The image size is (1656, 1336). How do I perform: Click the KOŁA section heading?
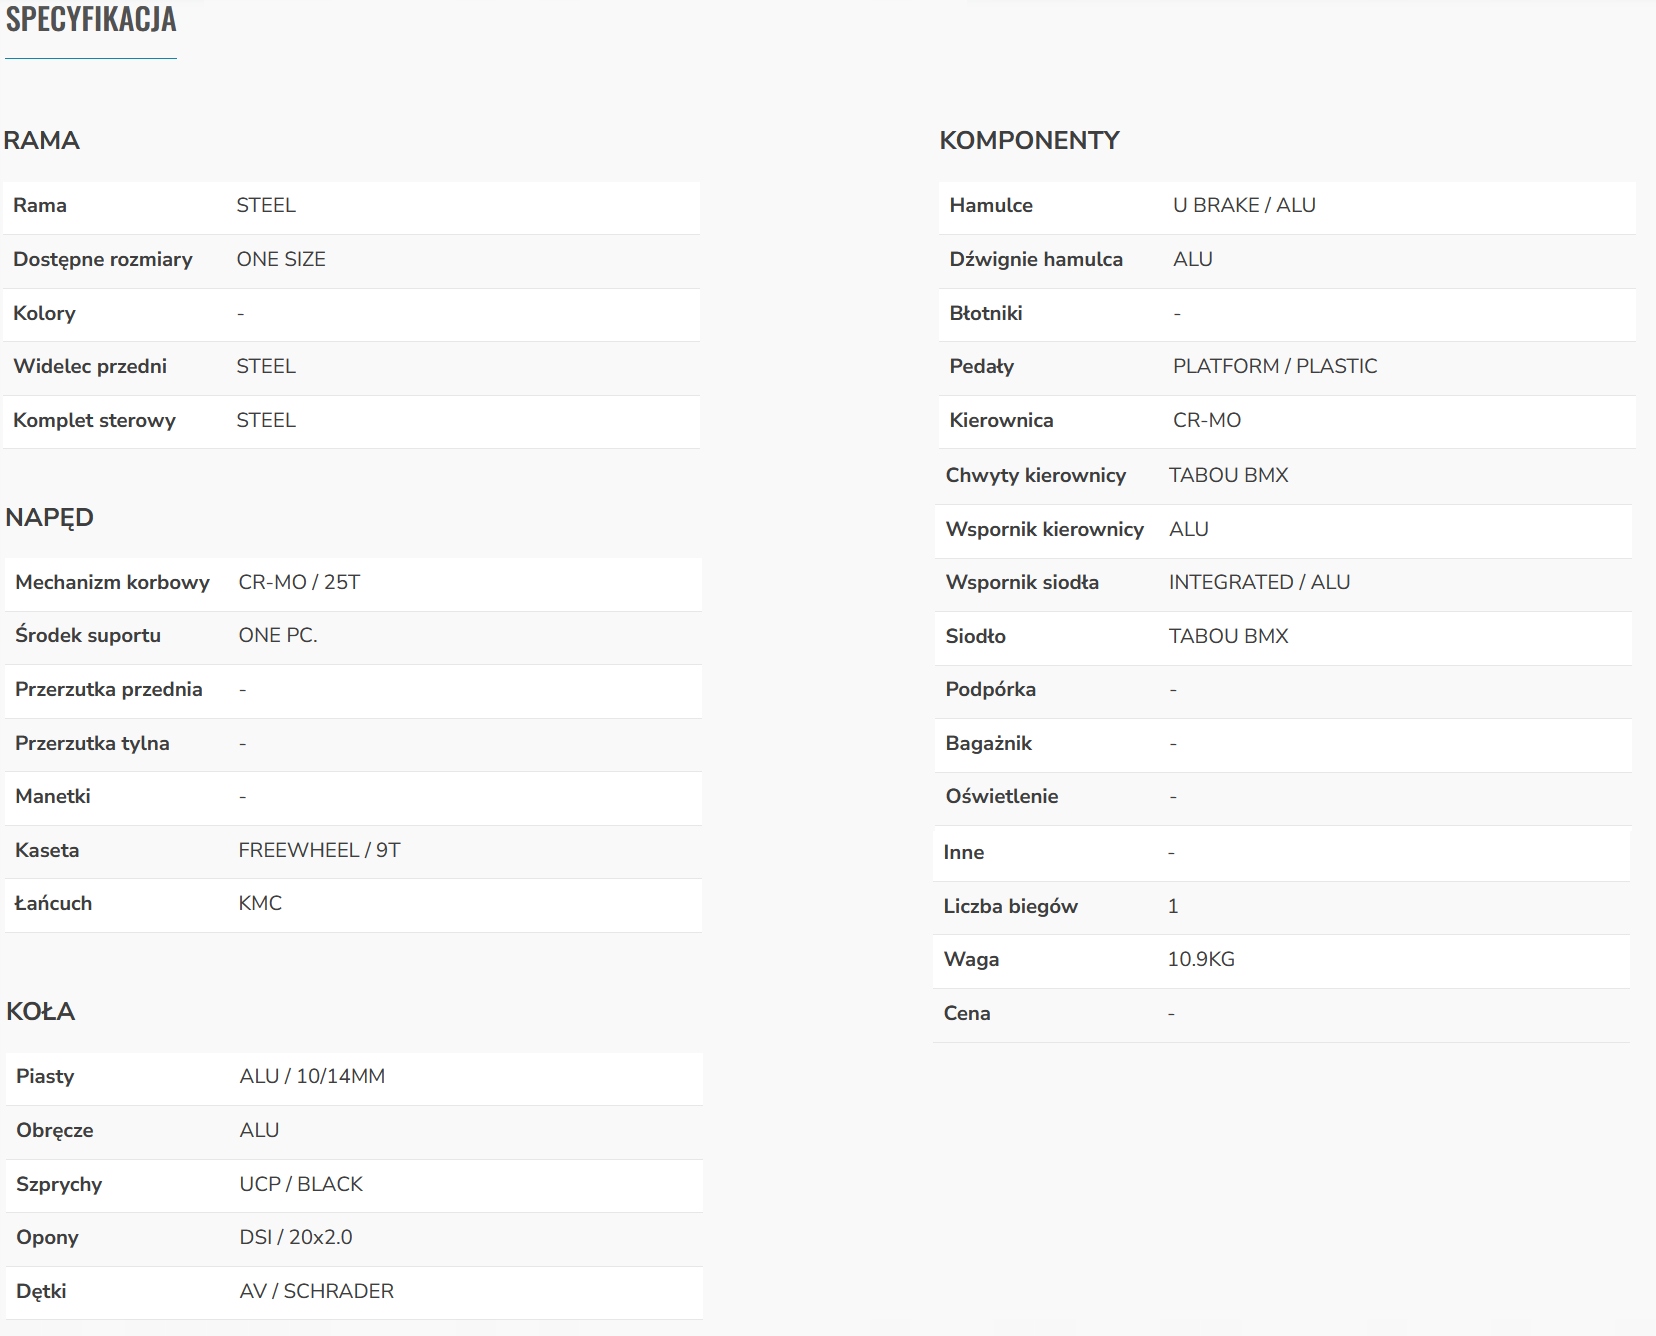tap(40, 1011)
